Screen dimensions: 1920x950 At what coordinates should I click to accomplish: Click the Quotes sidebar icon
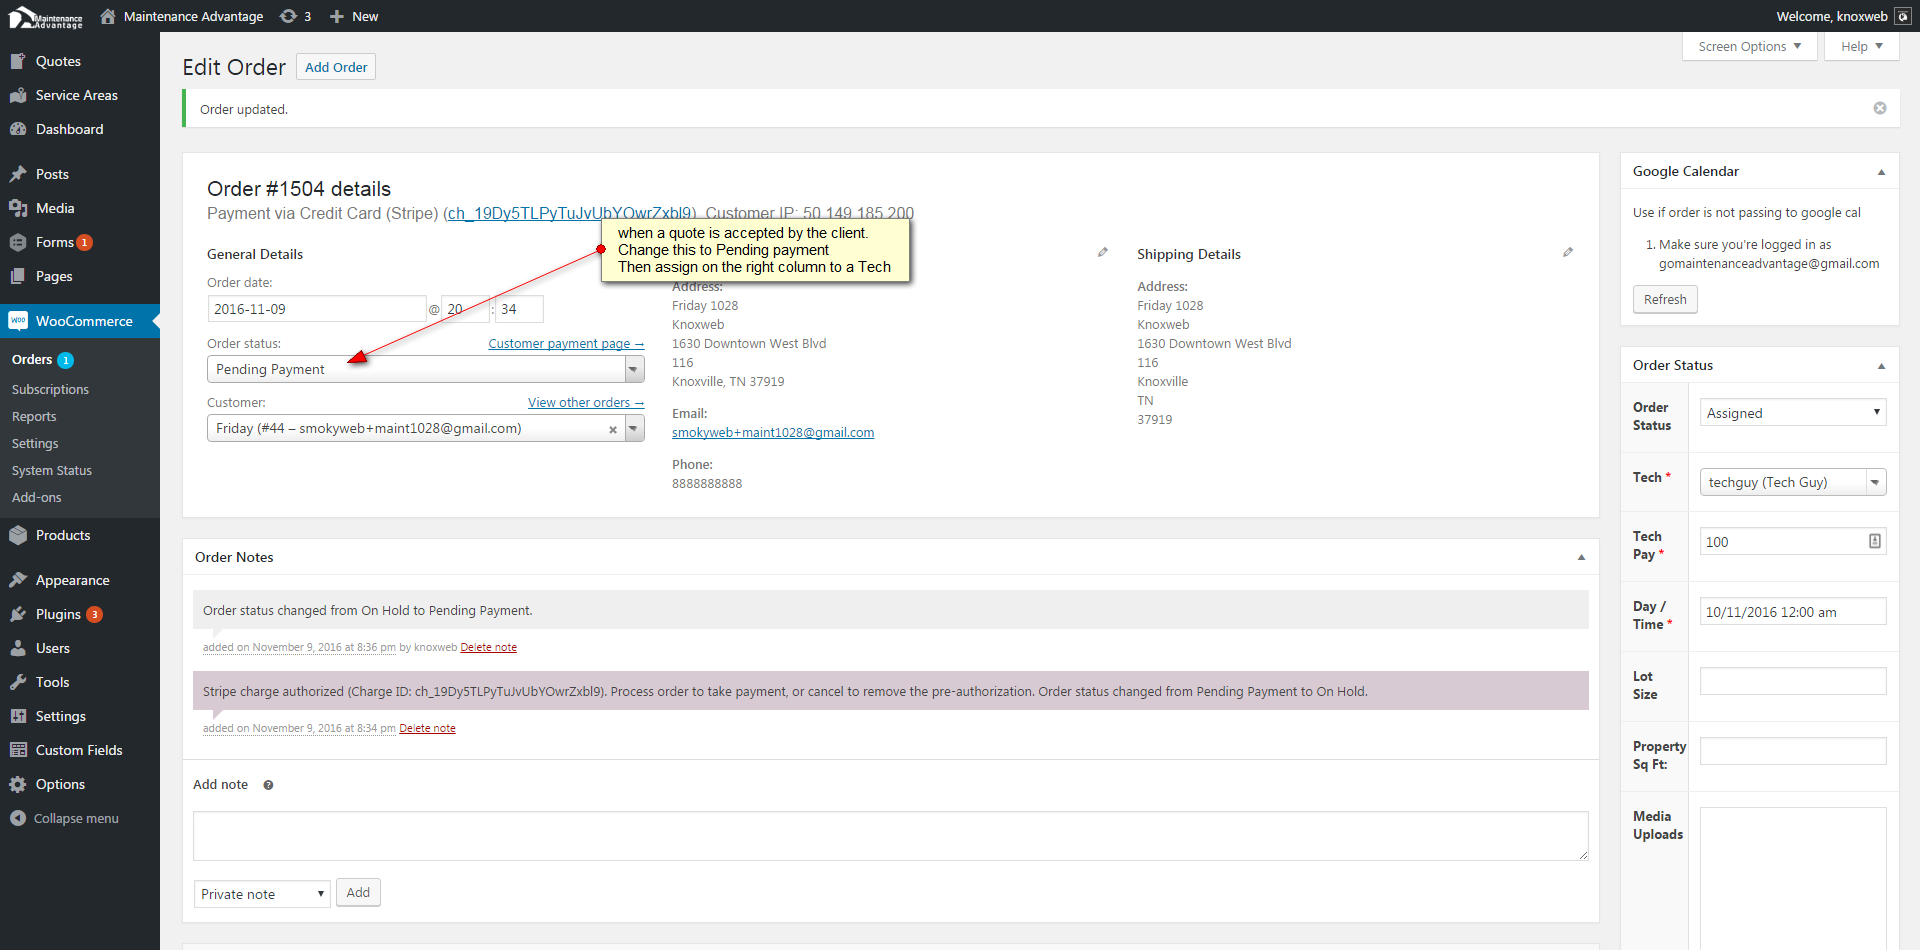tap(18, 61)
